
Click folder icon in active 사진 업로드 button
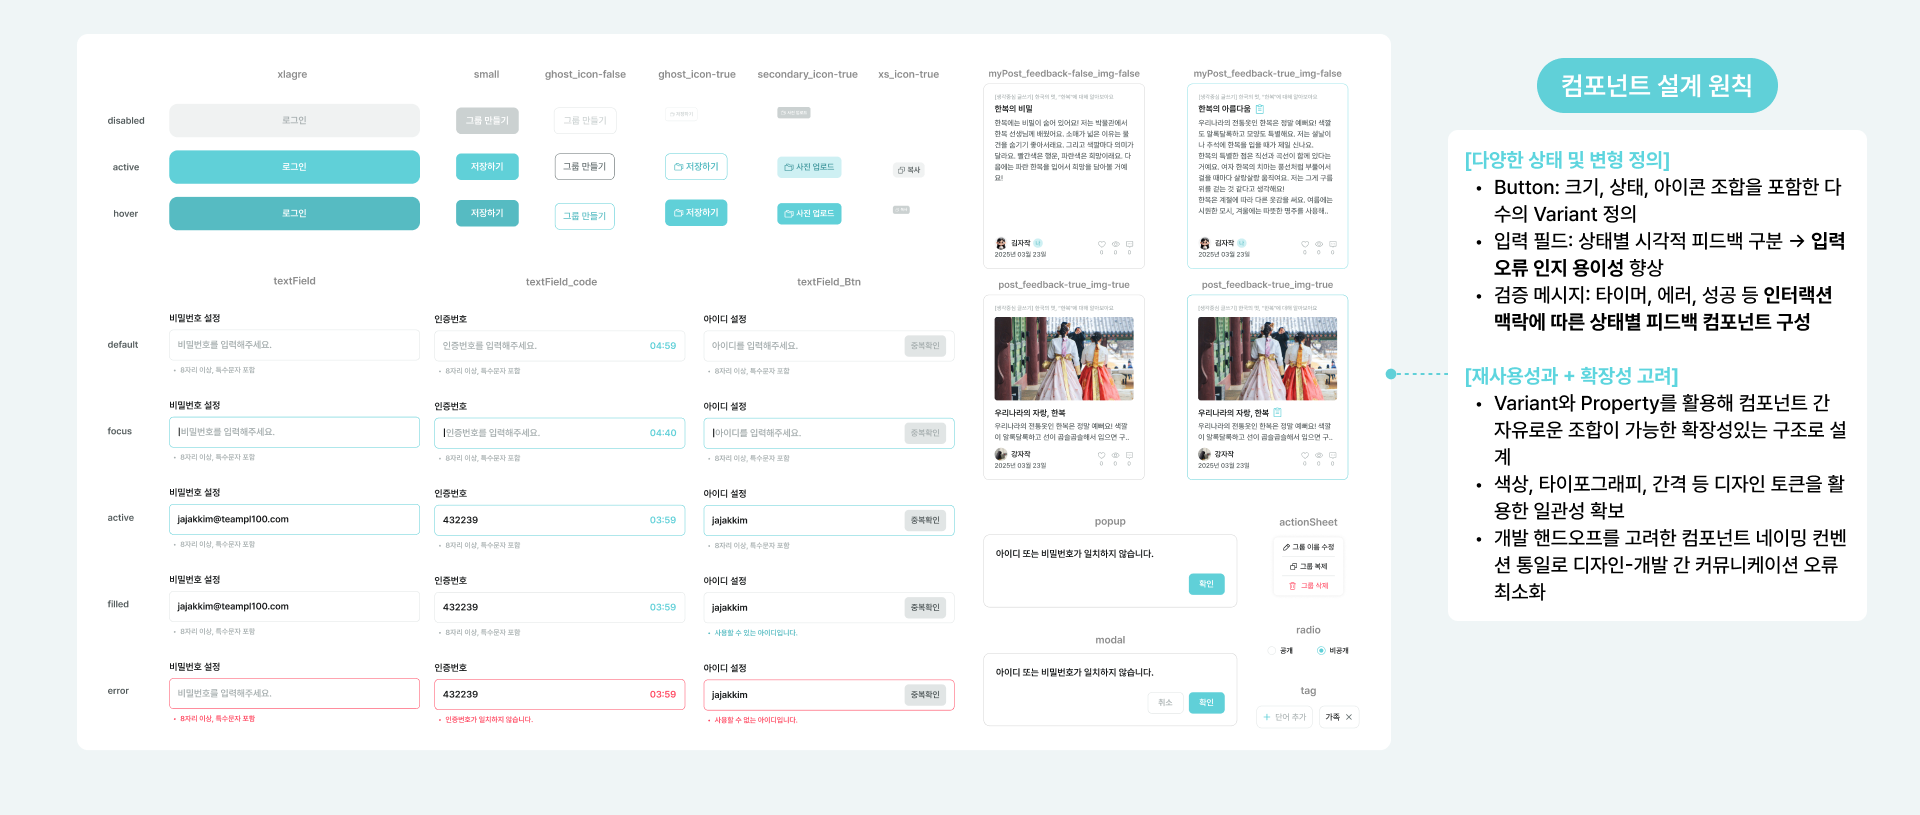[789, 167]
